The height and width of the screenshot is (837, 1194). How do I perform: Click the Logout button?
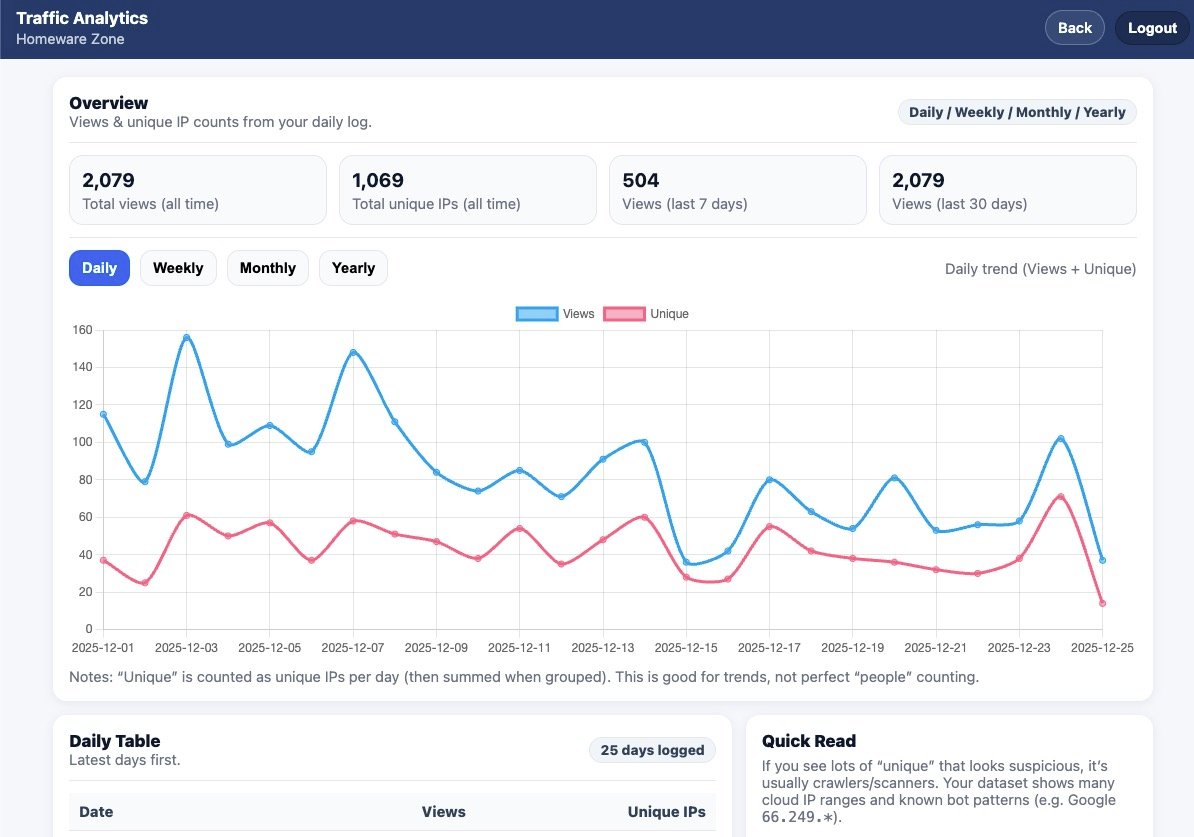tap(1151, 27)
